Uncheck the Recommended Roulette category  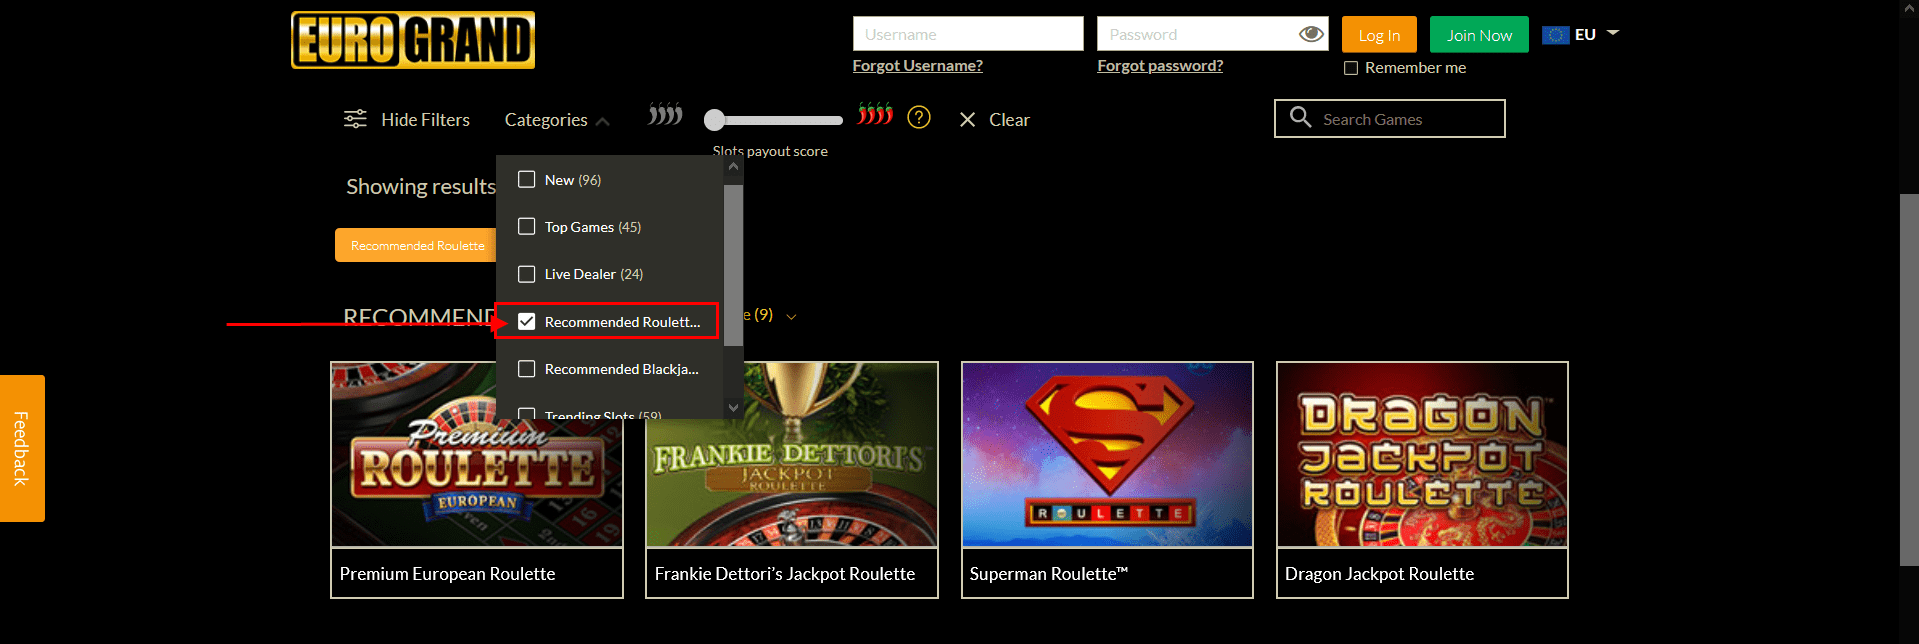[527, 321]
